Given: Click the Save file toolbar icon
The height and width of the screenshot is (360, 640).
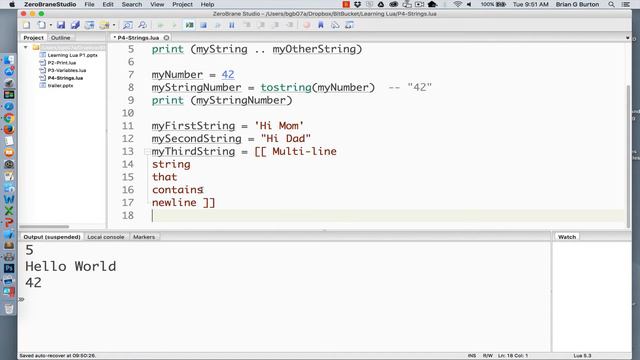Looking at the screenshot, I should coord(61,25).
